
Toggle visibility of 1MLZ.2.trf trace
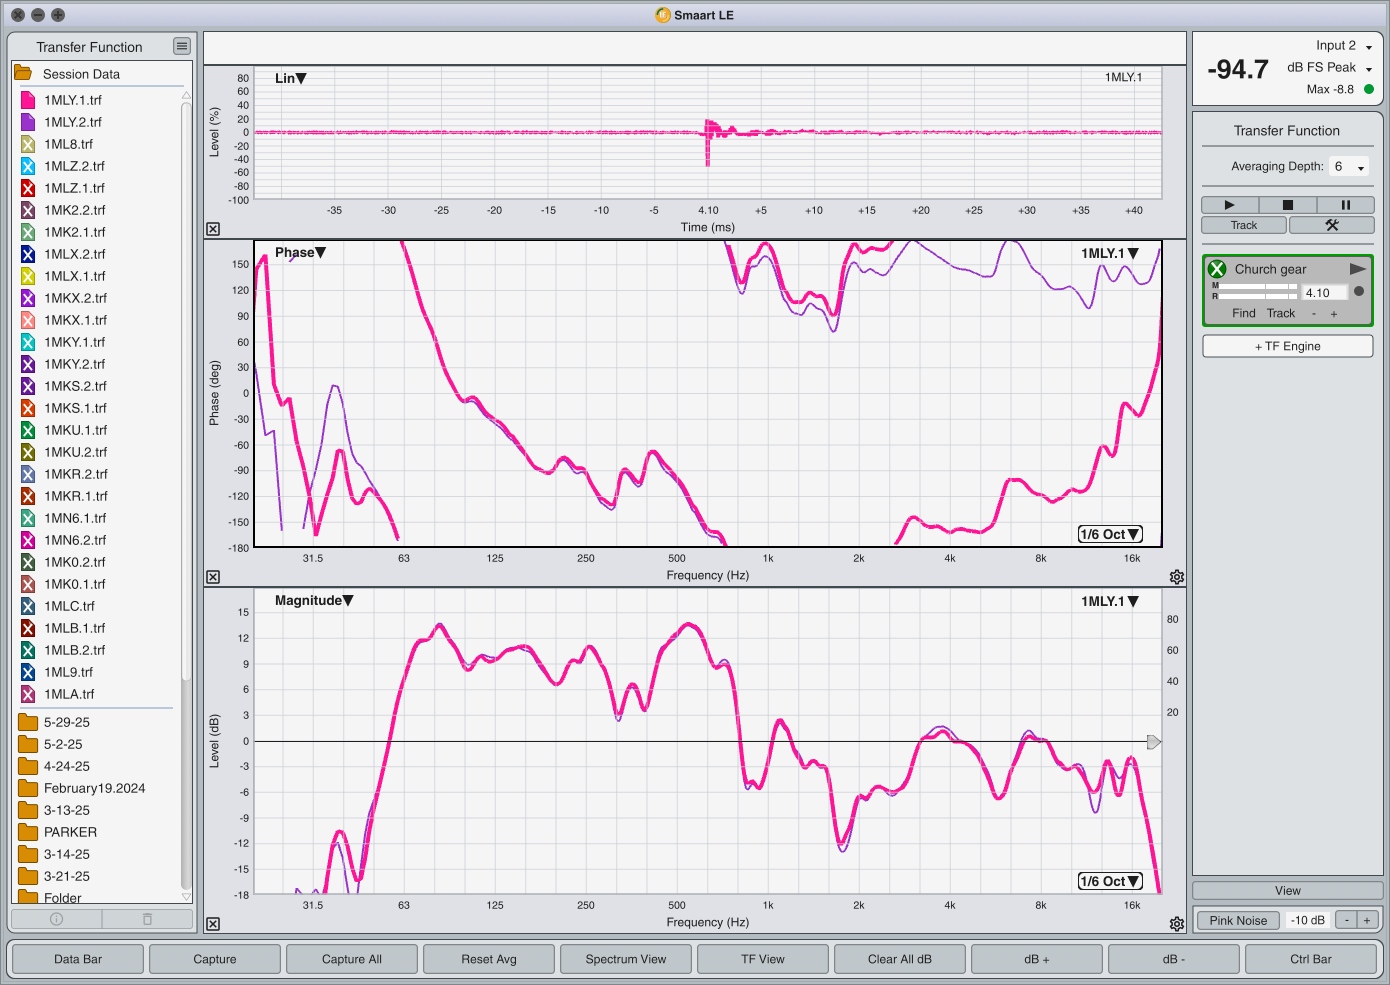28,166
